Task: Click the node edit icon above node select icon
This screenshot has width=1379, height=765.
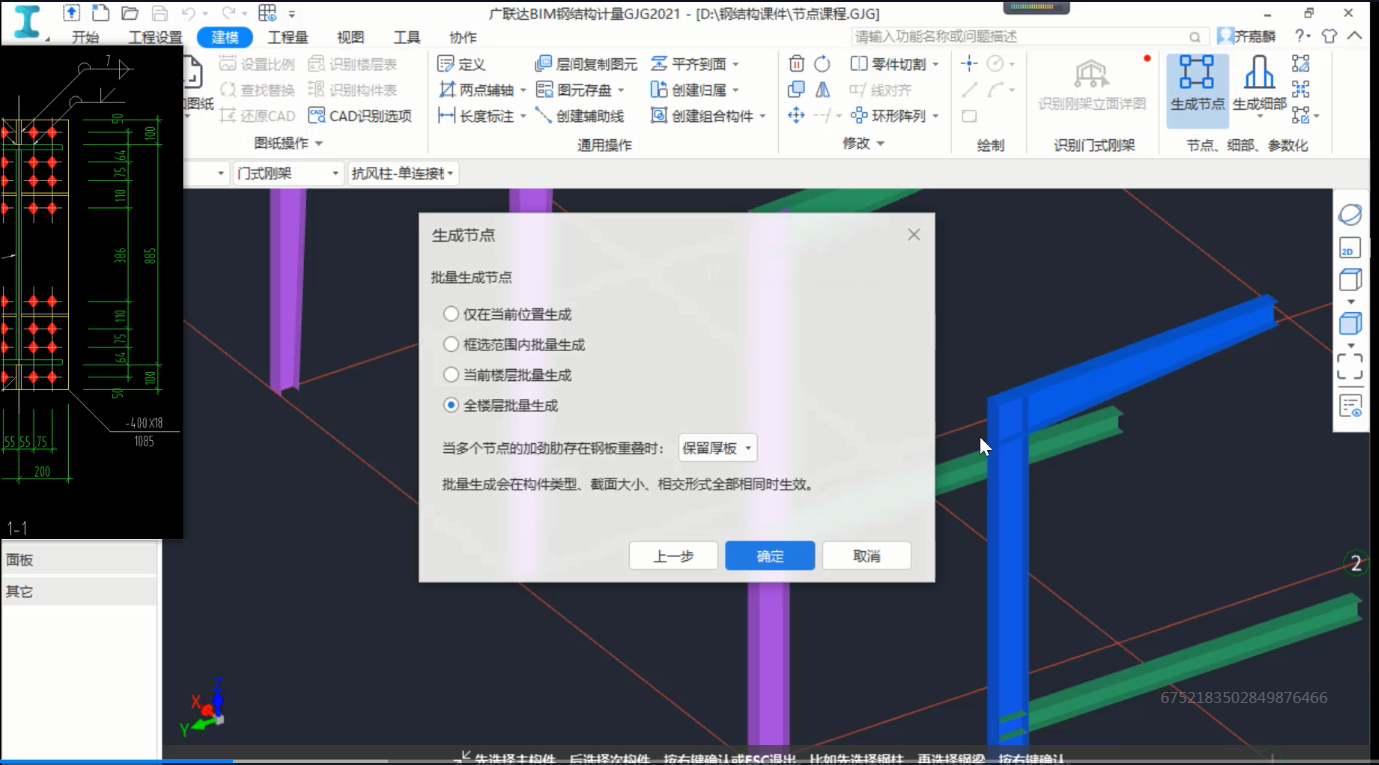Action: pyautogui.click(x=1301, y=64)
